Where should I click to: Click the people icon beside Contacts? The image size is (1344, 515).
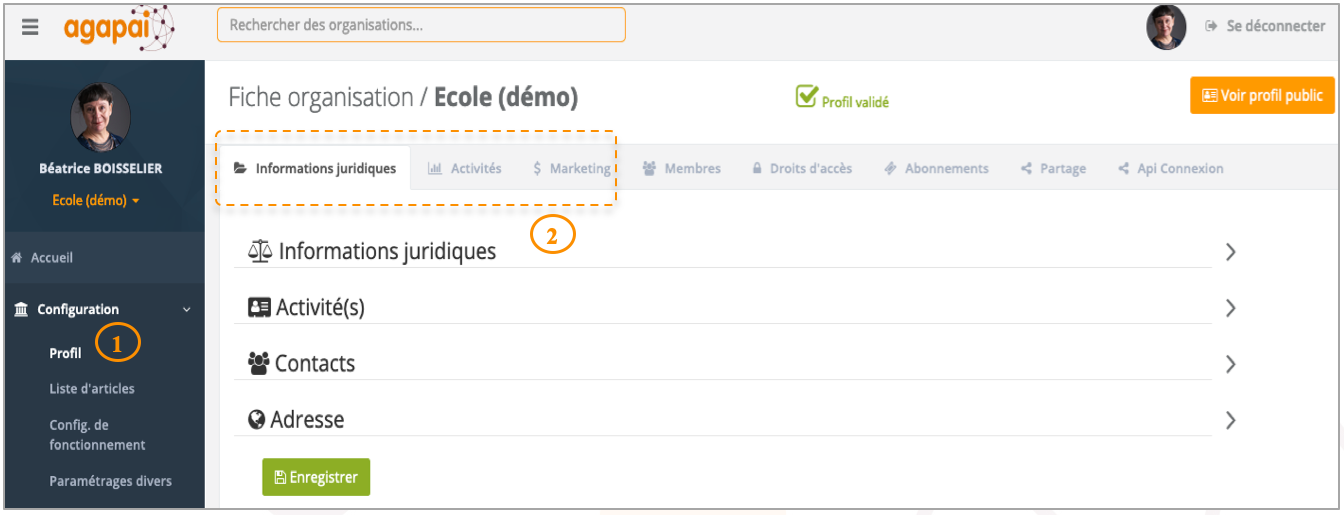click(259, 363)
